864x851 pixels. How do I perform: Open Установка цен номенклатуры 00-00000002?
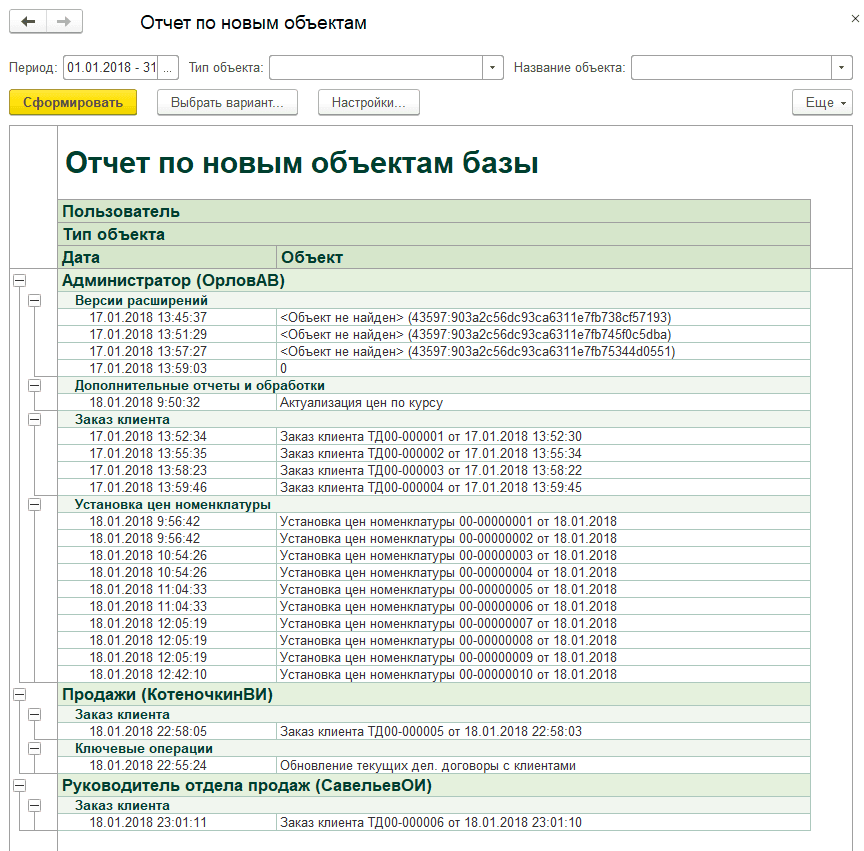click(x=543, y=538)
